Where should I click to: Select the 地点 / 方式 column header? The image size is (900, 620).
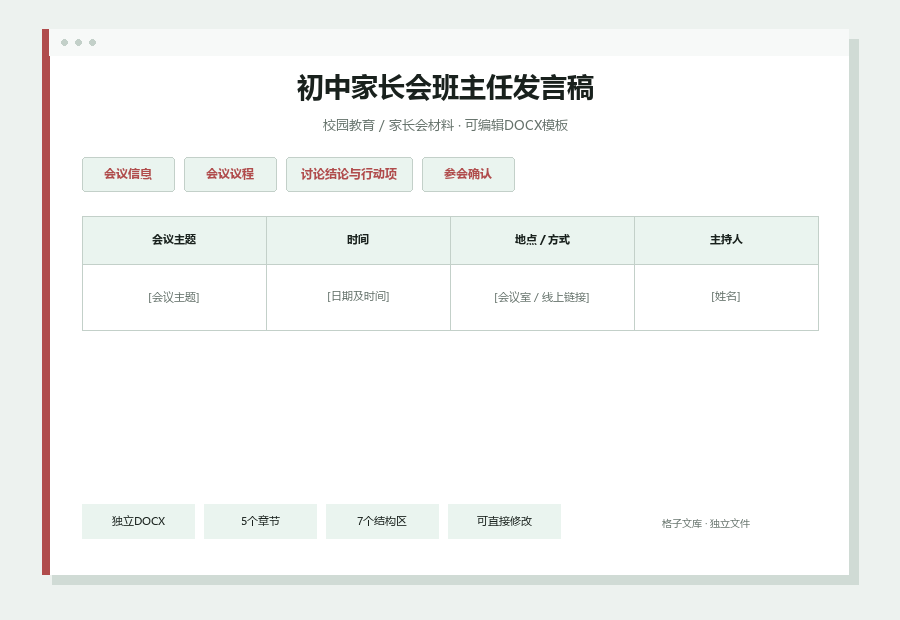pyautogui.click(x=542, y=240)
